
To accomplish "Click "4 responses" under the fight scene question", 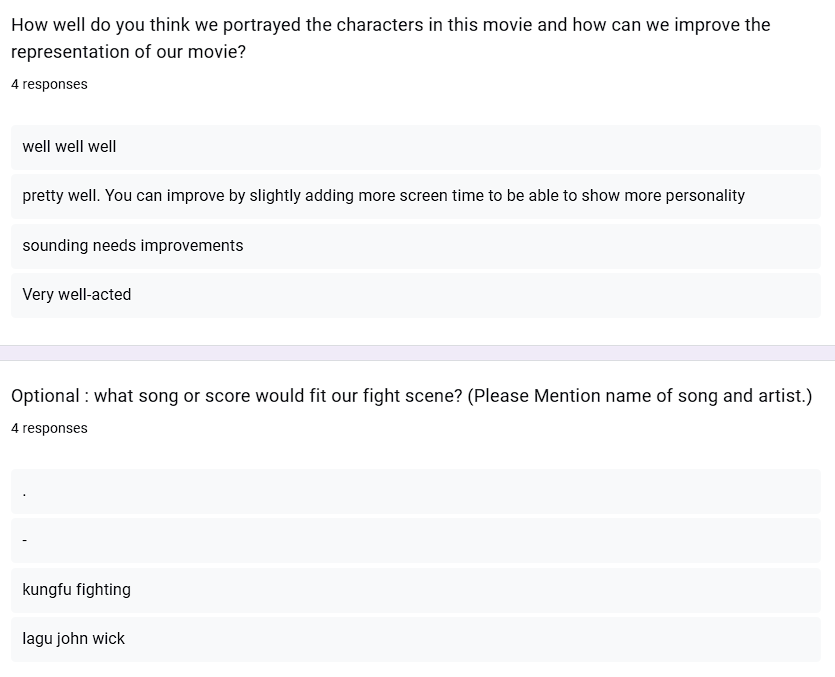I will pyautogui.click(x=49, y=429).
